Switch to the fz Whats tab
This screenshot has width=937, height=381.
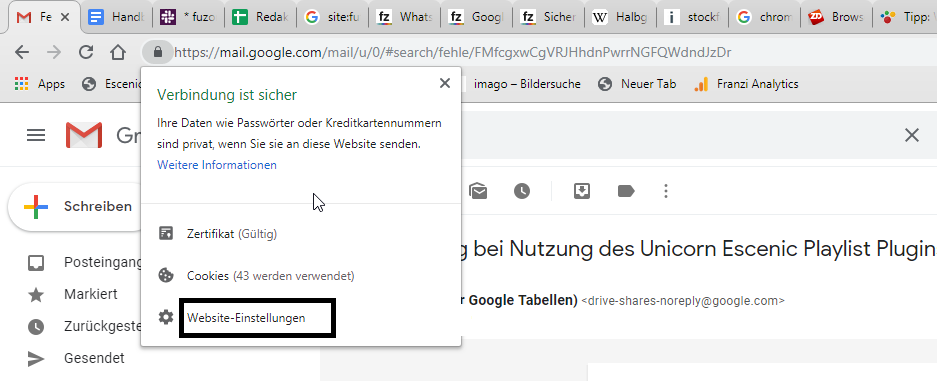tap(405, 17)
